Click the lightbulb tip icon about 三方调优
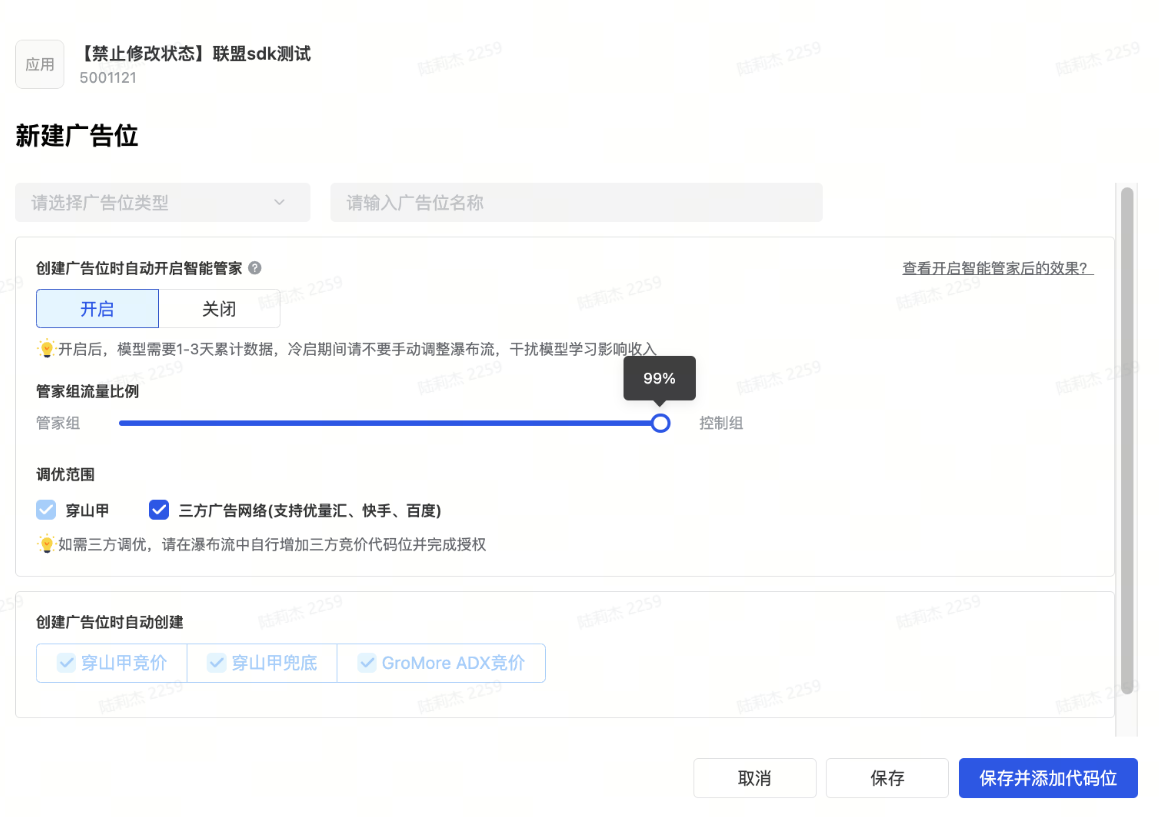 pyautogui.click(x=46, y=545)
